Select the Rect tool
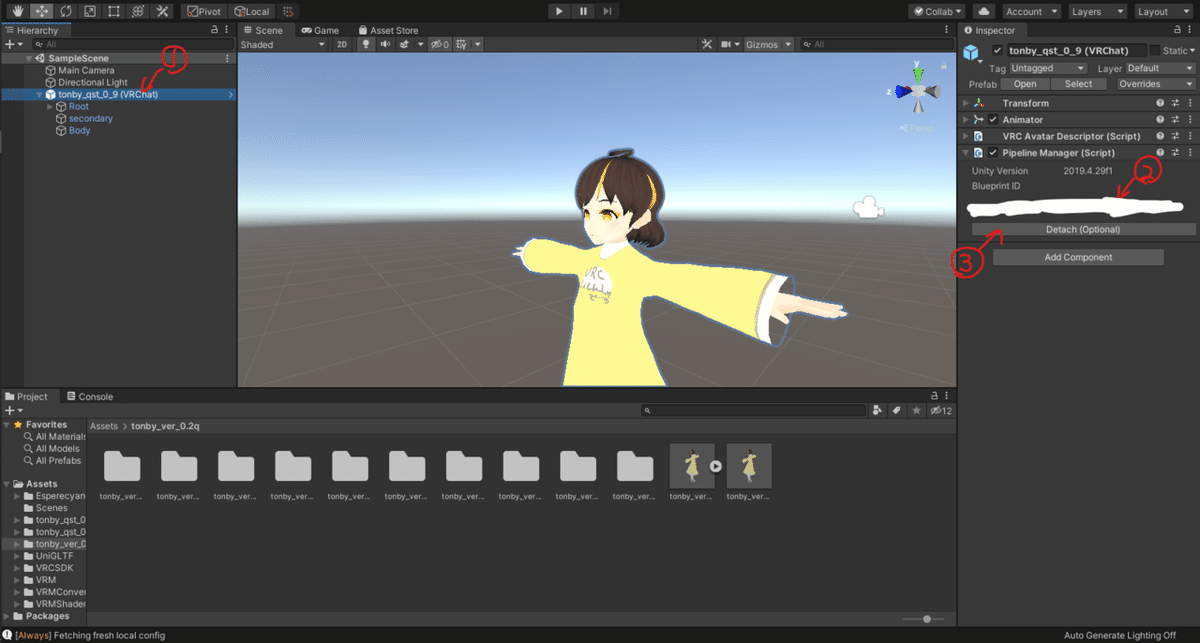This screenshot has width=1200, height=643. [114, 11]
